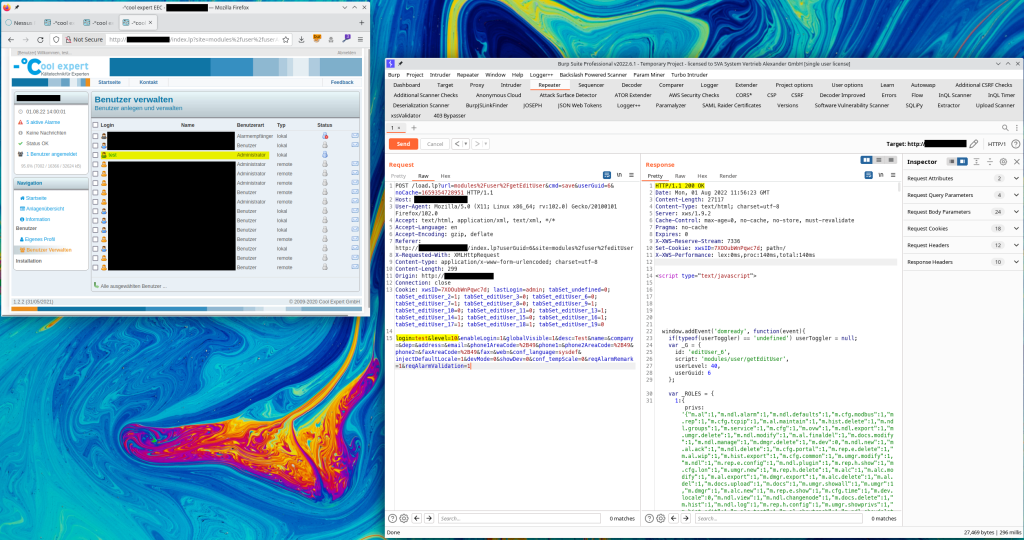Click the request panel hamburger menu icon
1024x540 pixels.
(631, 175)
